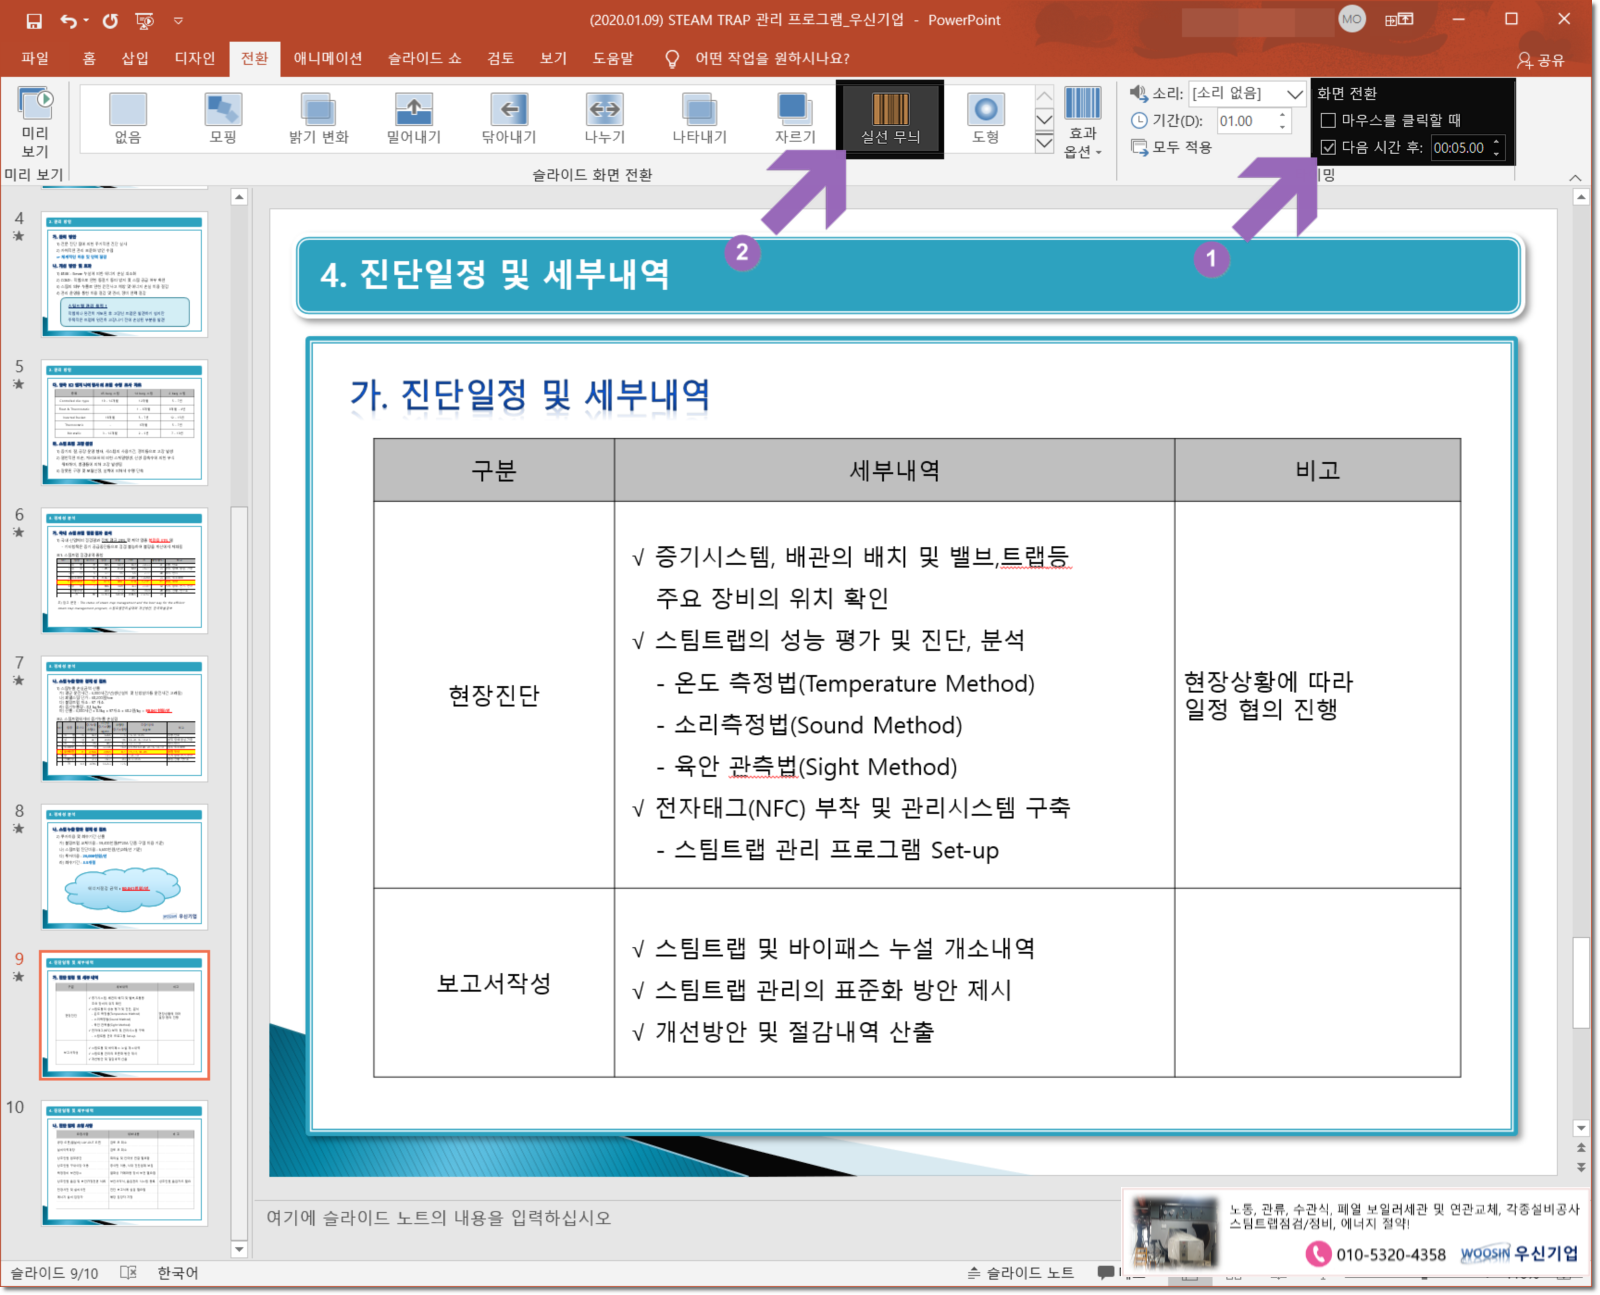Screen dimensions: 1600x1295
Task: Open ribbon display options icon
Action: (1399, 19)
